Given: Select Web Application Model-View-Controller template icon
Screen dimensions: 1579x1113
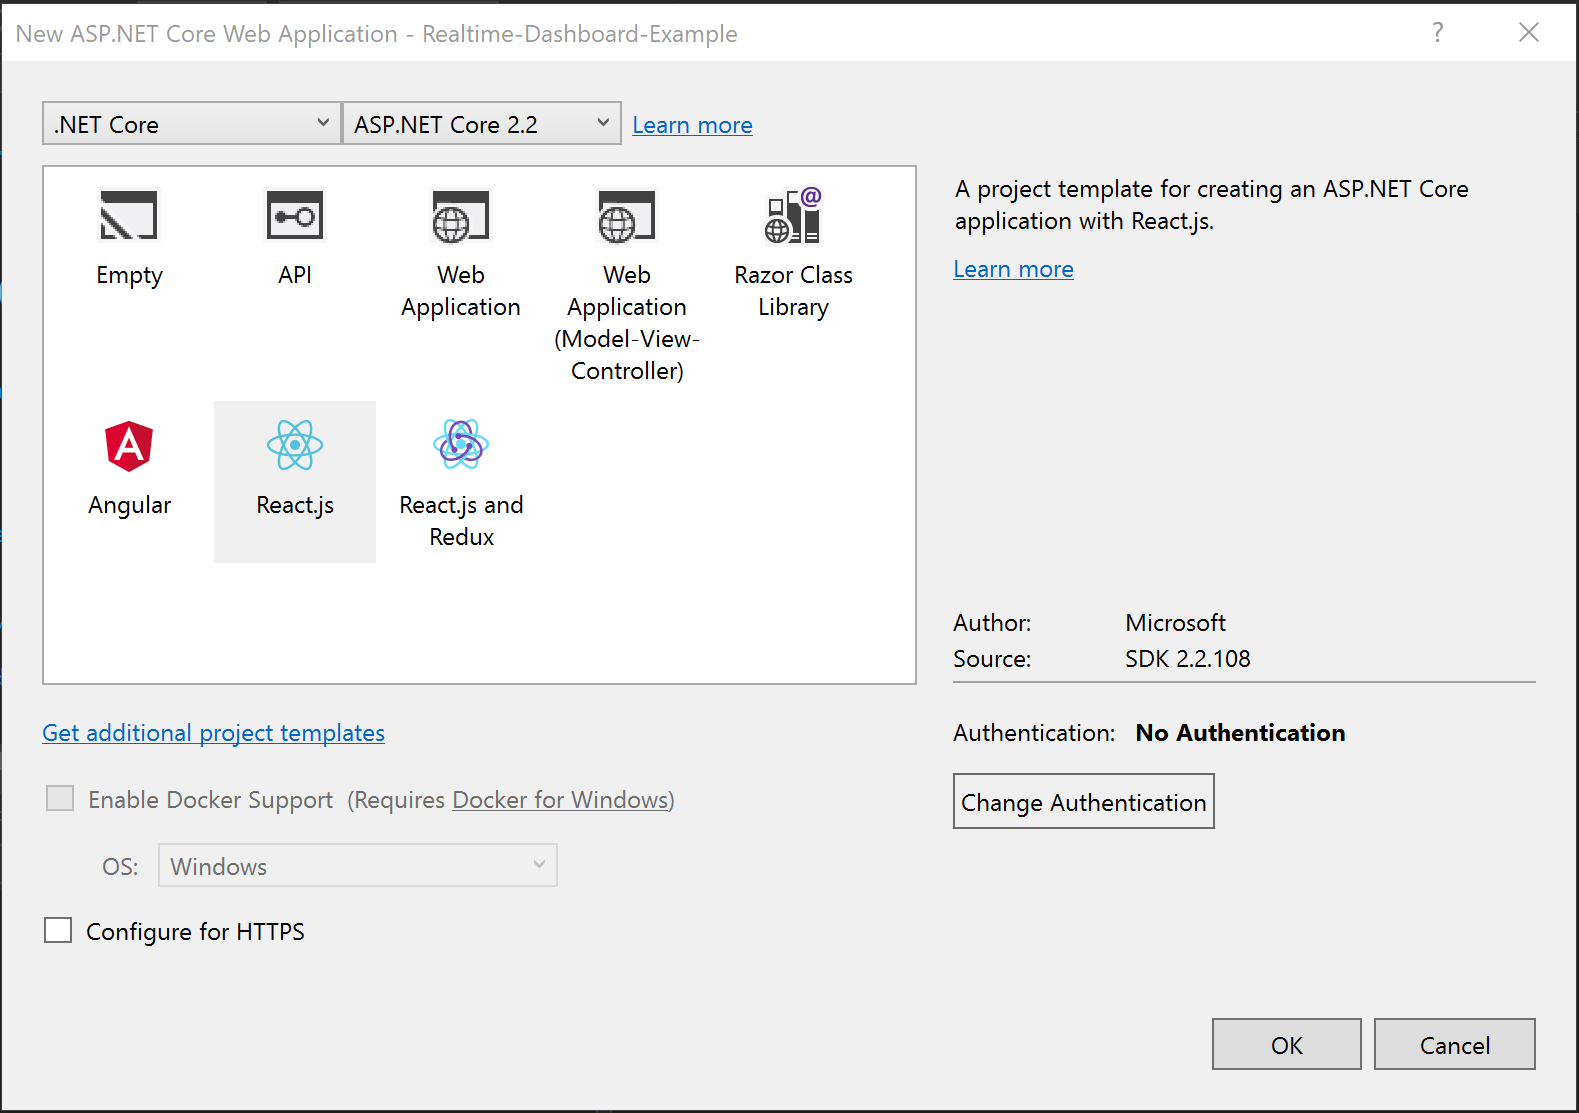Looking at the screenshot, I should (x=627, y=215).
